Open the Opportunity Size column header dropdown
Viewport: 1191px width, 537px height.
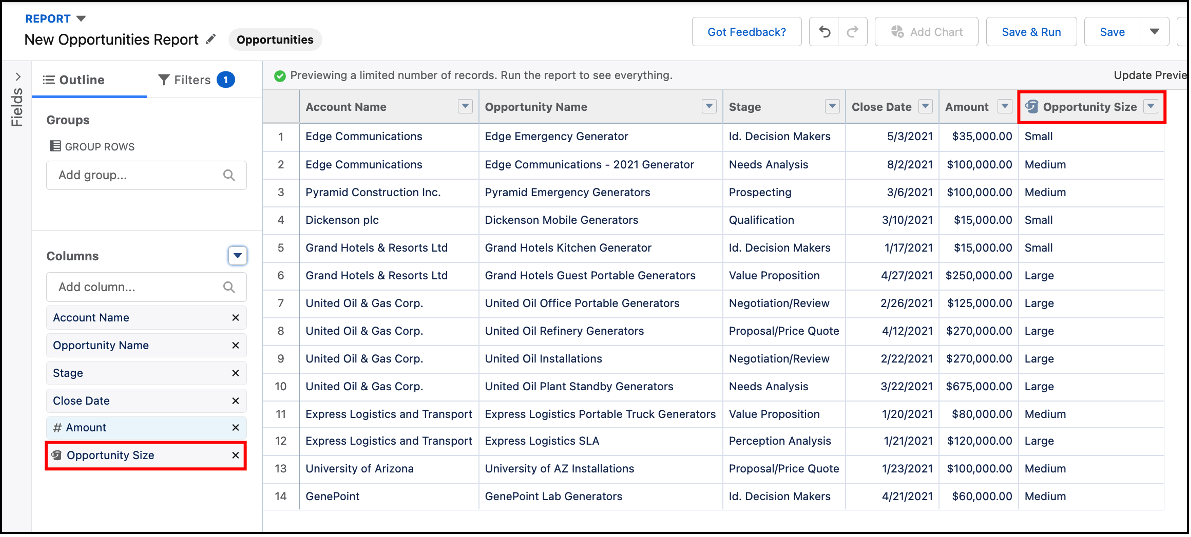point(1151,107)
